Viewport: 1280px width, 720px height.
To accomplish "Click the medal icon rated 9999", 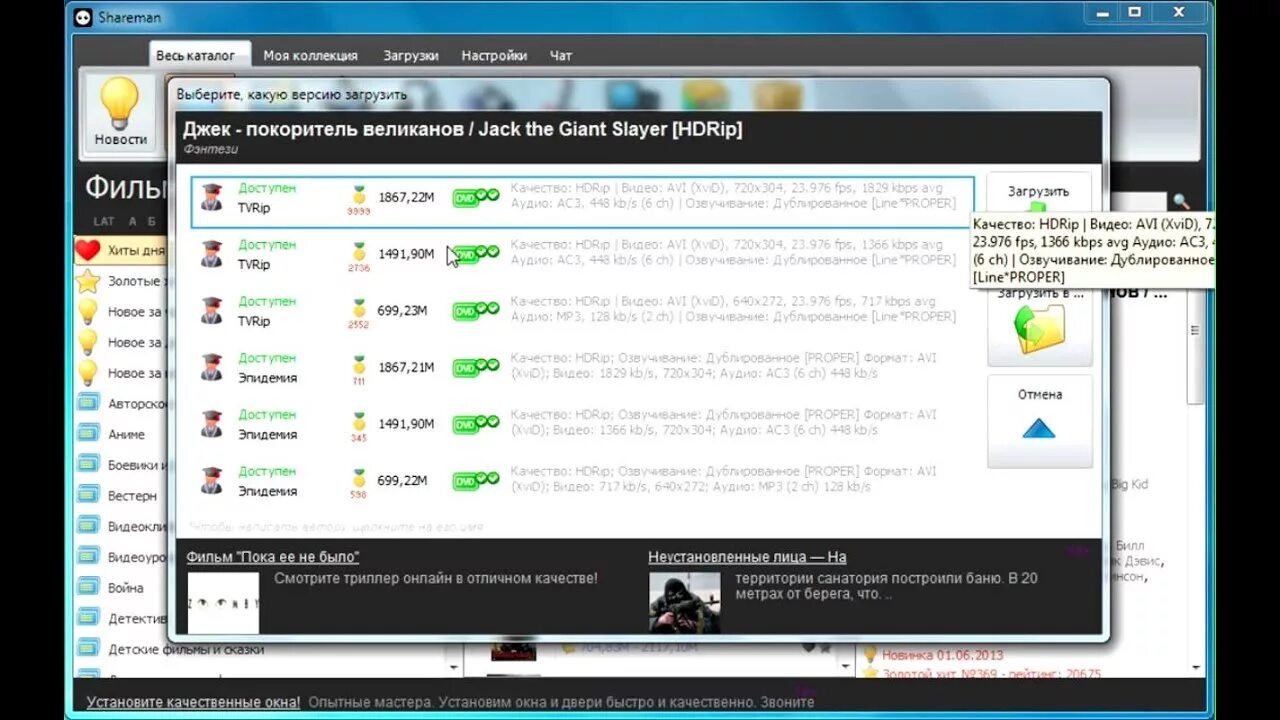I will coord(359,195).
